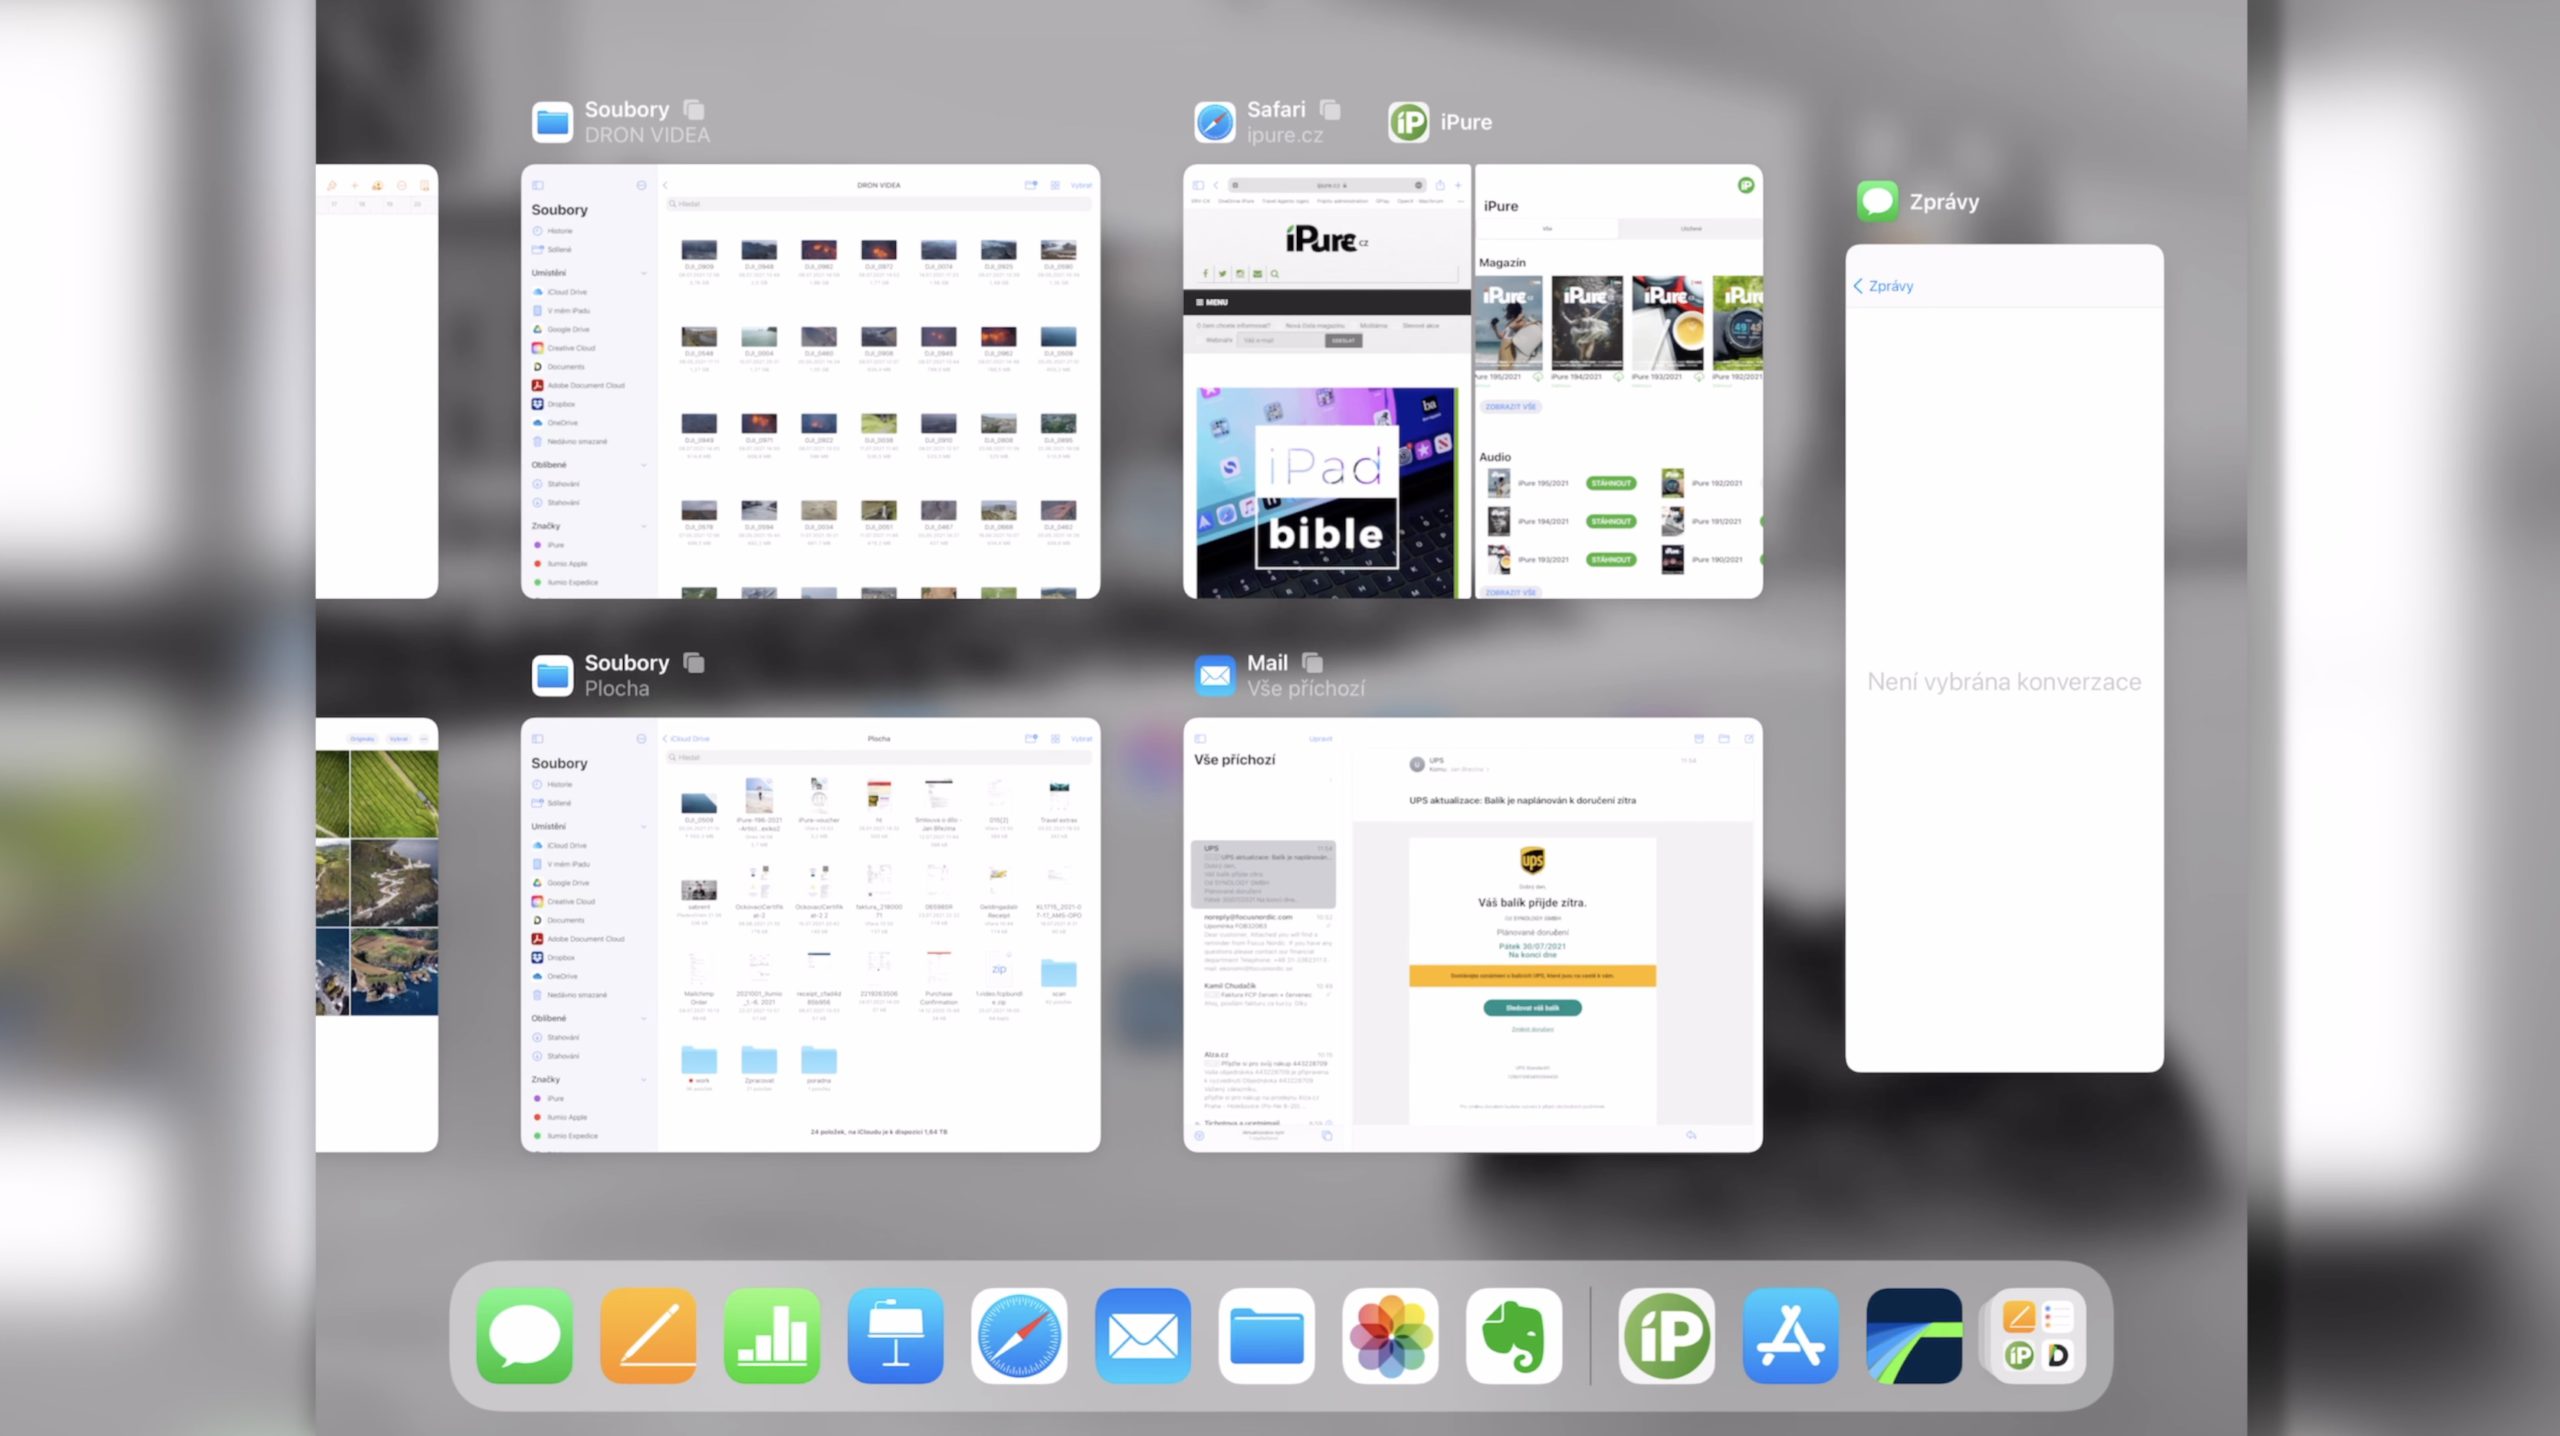Switch to the Soubory Plocha window
The height and width of the screenshot is (1436, 2560).
[810, 934]
